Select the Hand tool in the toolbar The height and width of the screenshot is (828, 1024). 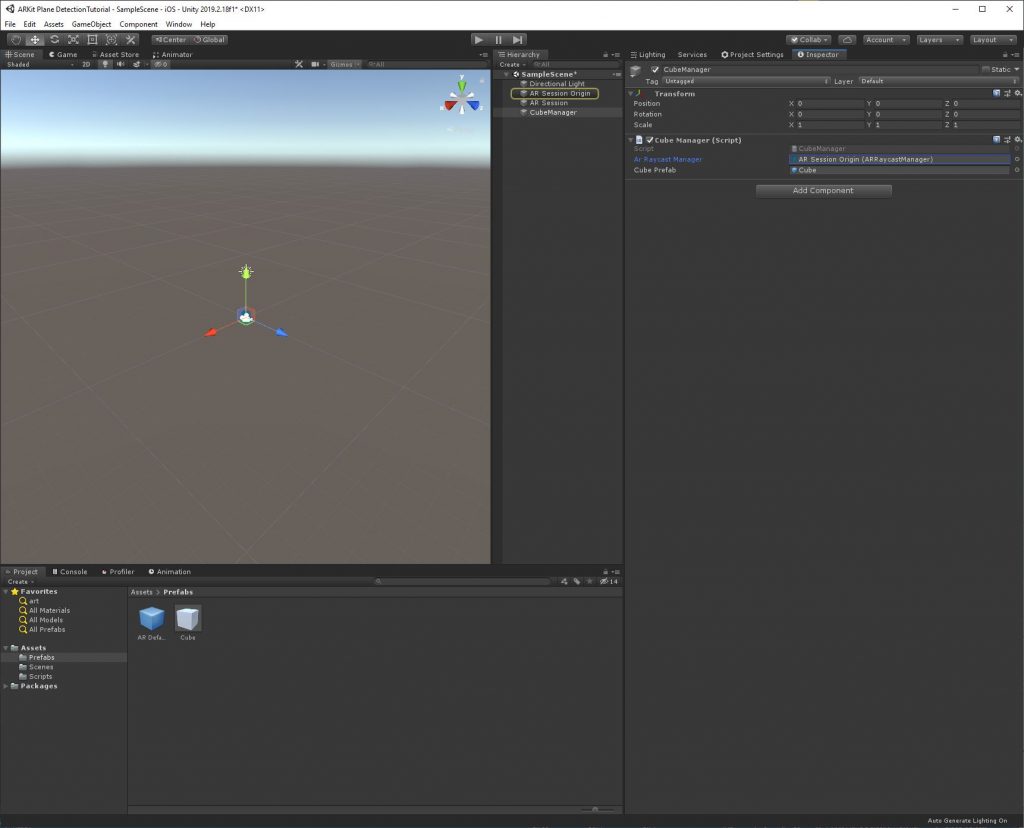pos(16,40)
